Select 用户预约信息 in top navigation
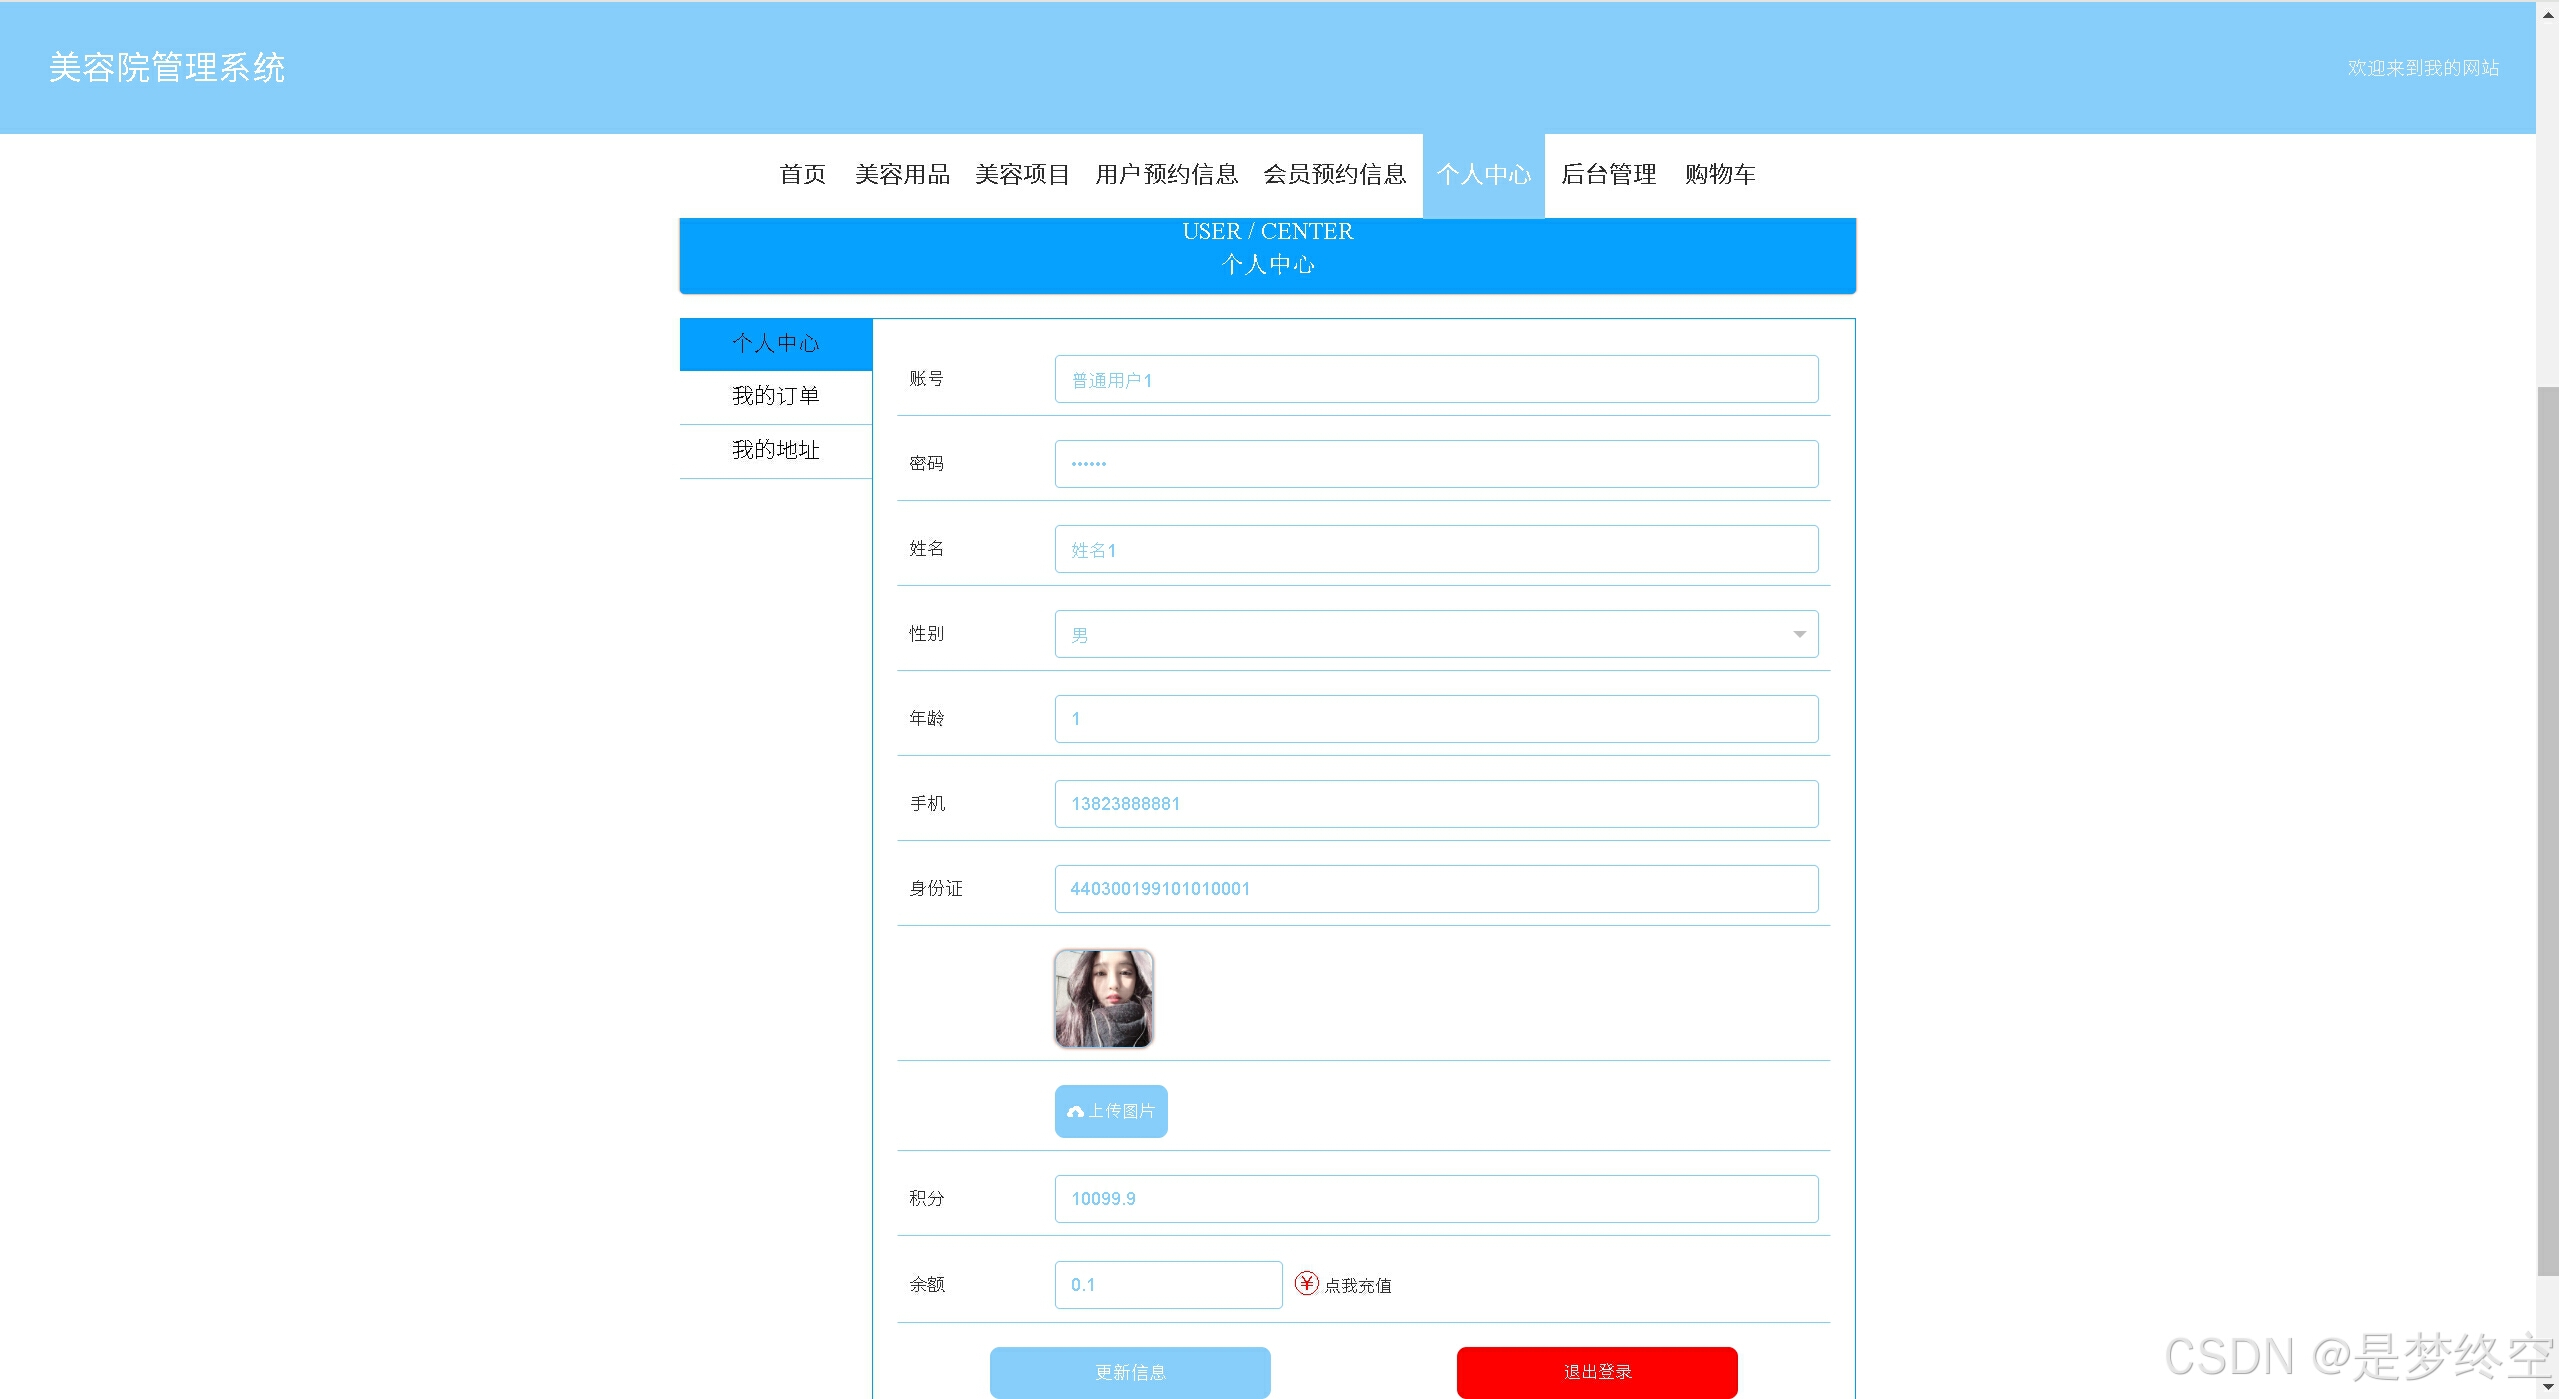The image size is (2559, 1399). click(x=1166, y=175)
